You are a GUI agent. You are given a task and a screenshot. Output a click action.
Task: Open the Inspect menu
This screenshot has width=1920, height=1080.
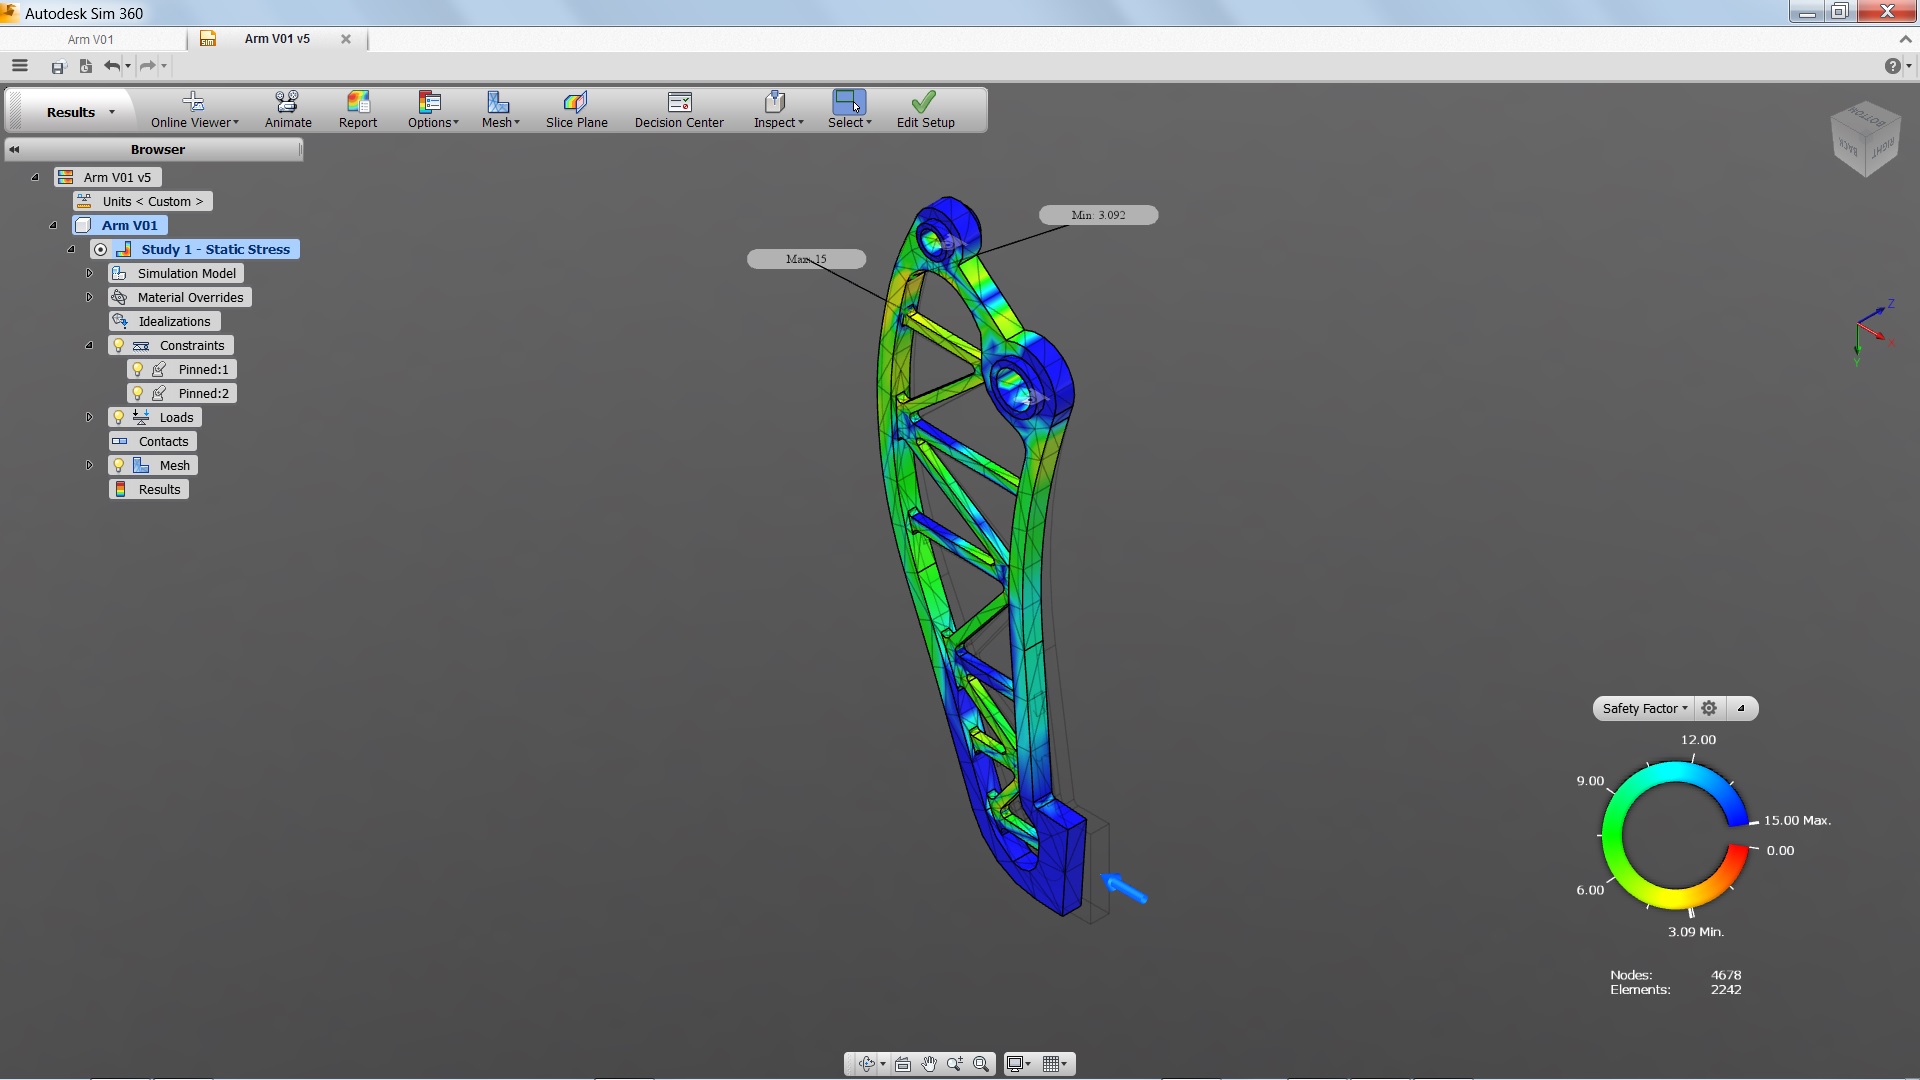pos(778,109)
